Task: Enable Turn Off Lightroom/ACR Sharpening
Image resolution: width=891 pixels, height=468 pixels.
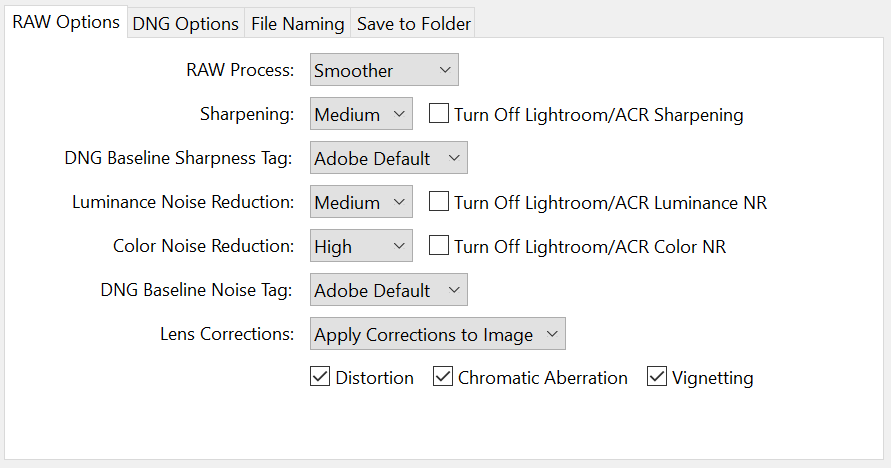Action: pyautogui.click(x=438, y=115)
